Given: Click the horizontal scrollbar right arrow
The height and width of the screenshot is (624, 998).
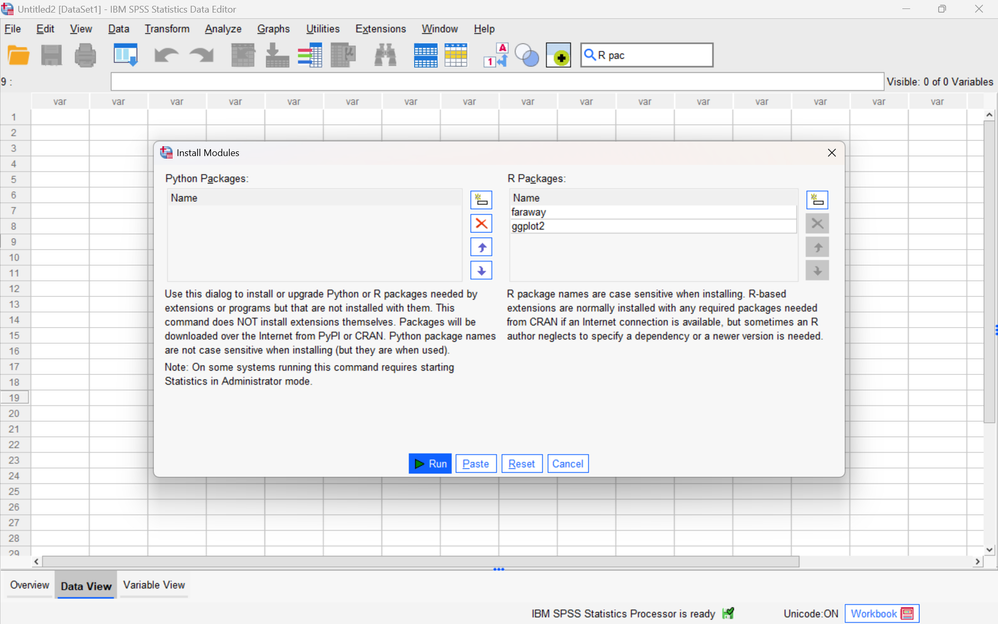Looking at the screenshot, I should coord(978,562).
